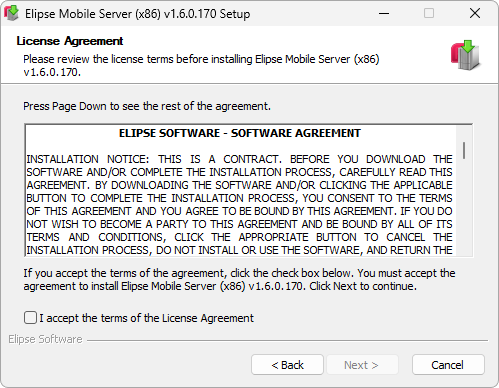Minimize the setup window
Screen dimensions: 499x388
(384, 13)
